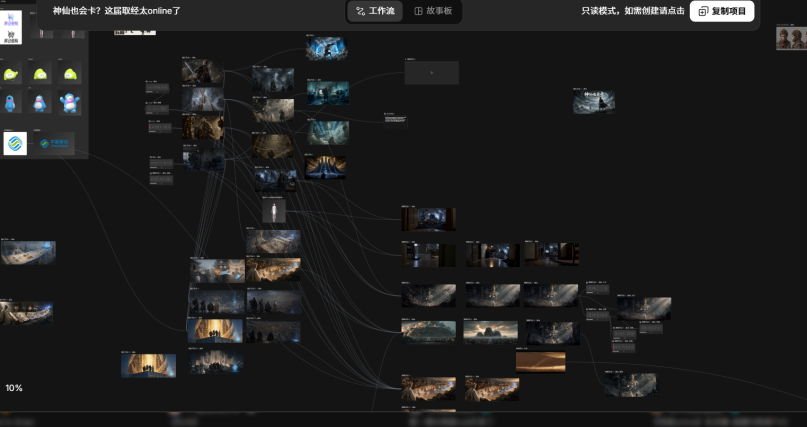Select the white card with purple logo
807x427 pixels.
click(11, 27)
